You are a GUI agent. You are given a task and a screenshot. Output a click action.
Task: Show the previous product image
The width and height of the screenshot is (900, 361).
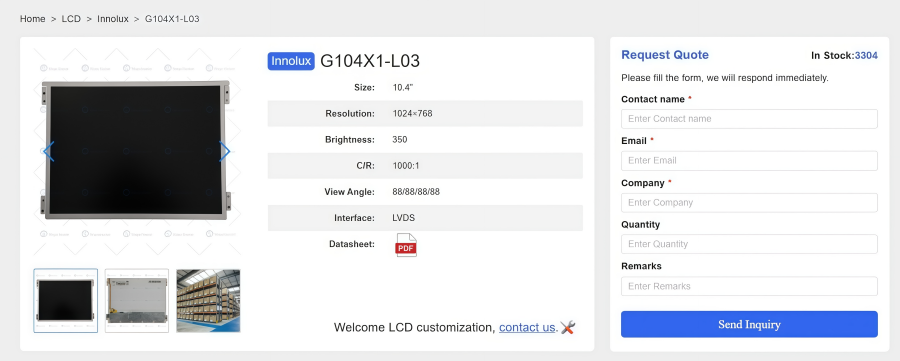[x=49, y=152]
